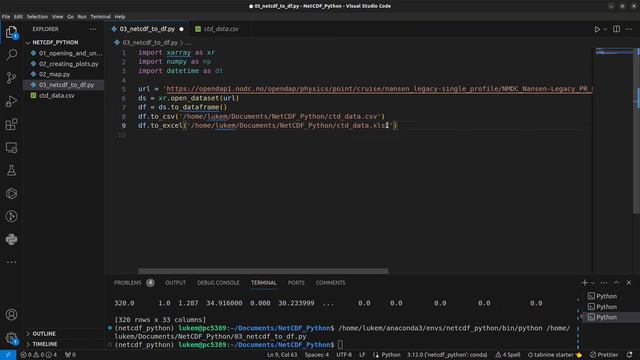Viewport: 640px width, 360px height.
Task: Open the View menu
Action: 57,17
